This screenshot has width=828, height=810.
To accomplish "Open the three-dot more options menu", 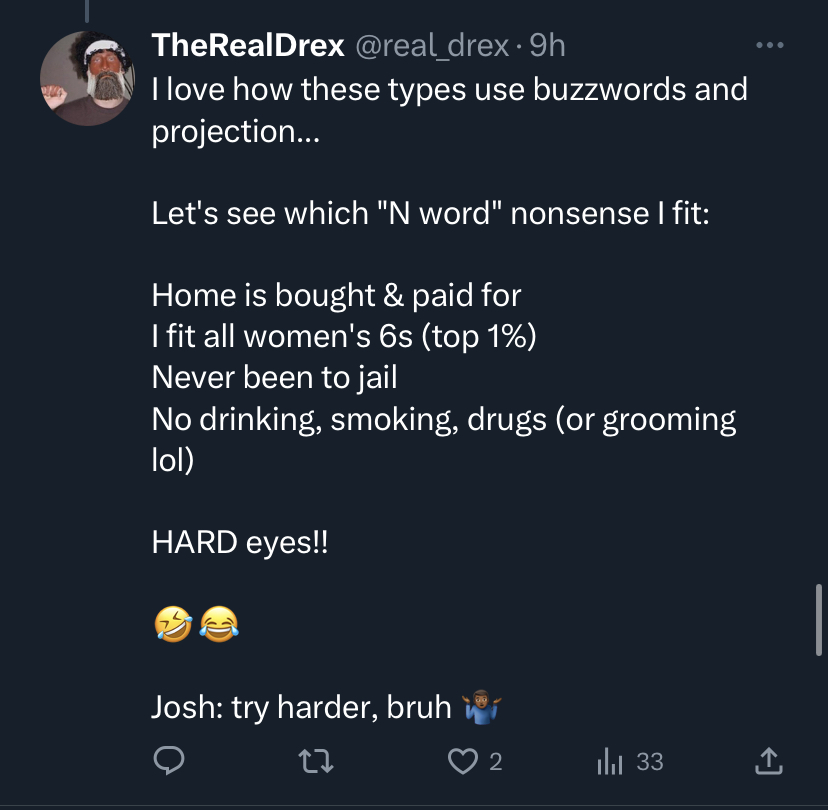I will tap(770, 45).
